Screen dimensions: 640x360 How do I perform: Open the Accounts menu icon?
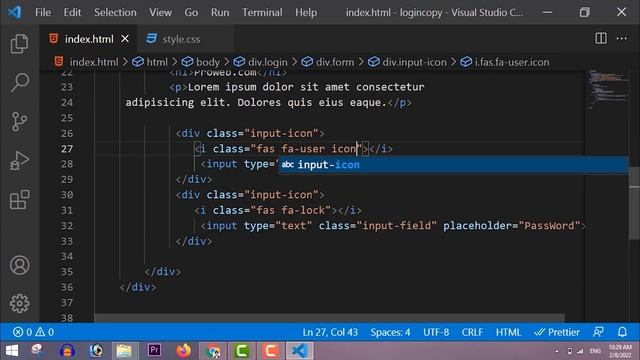19,265
